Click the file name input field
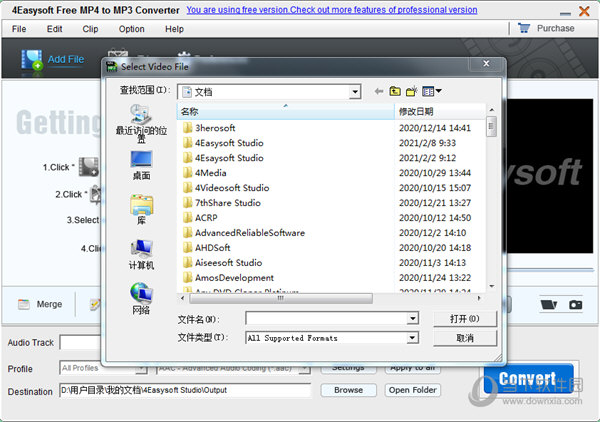Screen dimensions: 600x422 pyautogui.click(x=327, y=318)
